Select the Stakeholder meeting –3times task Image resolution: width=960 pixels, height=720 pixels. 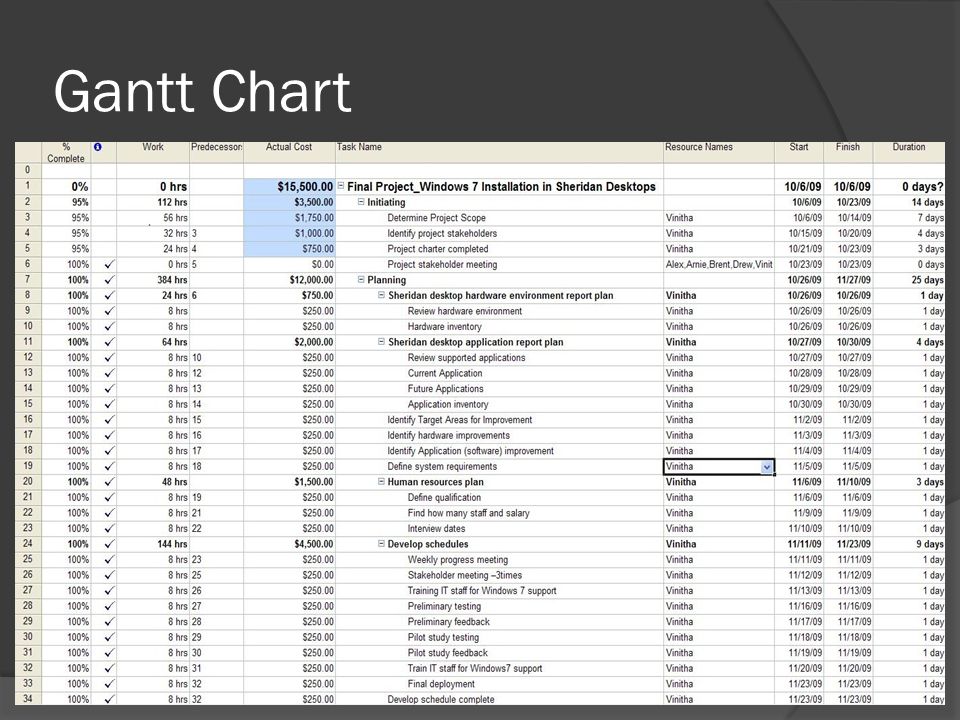[x=465, y=576]
